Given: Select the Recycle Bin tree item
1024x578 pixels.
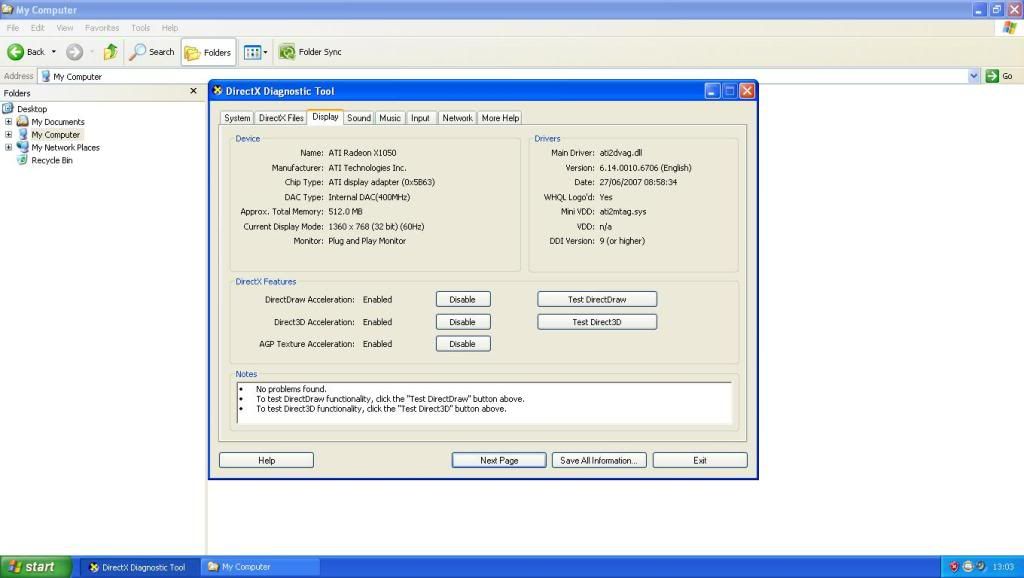Looking at the screenshot, I should [52, 160].
